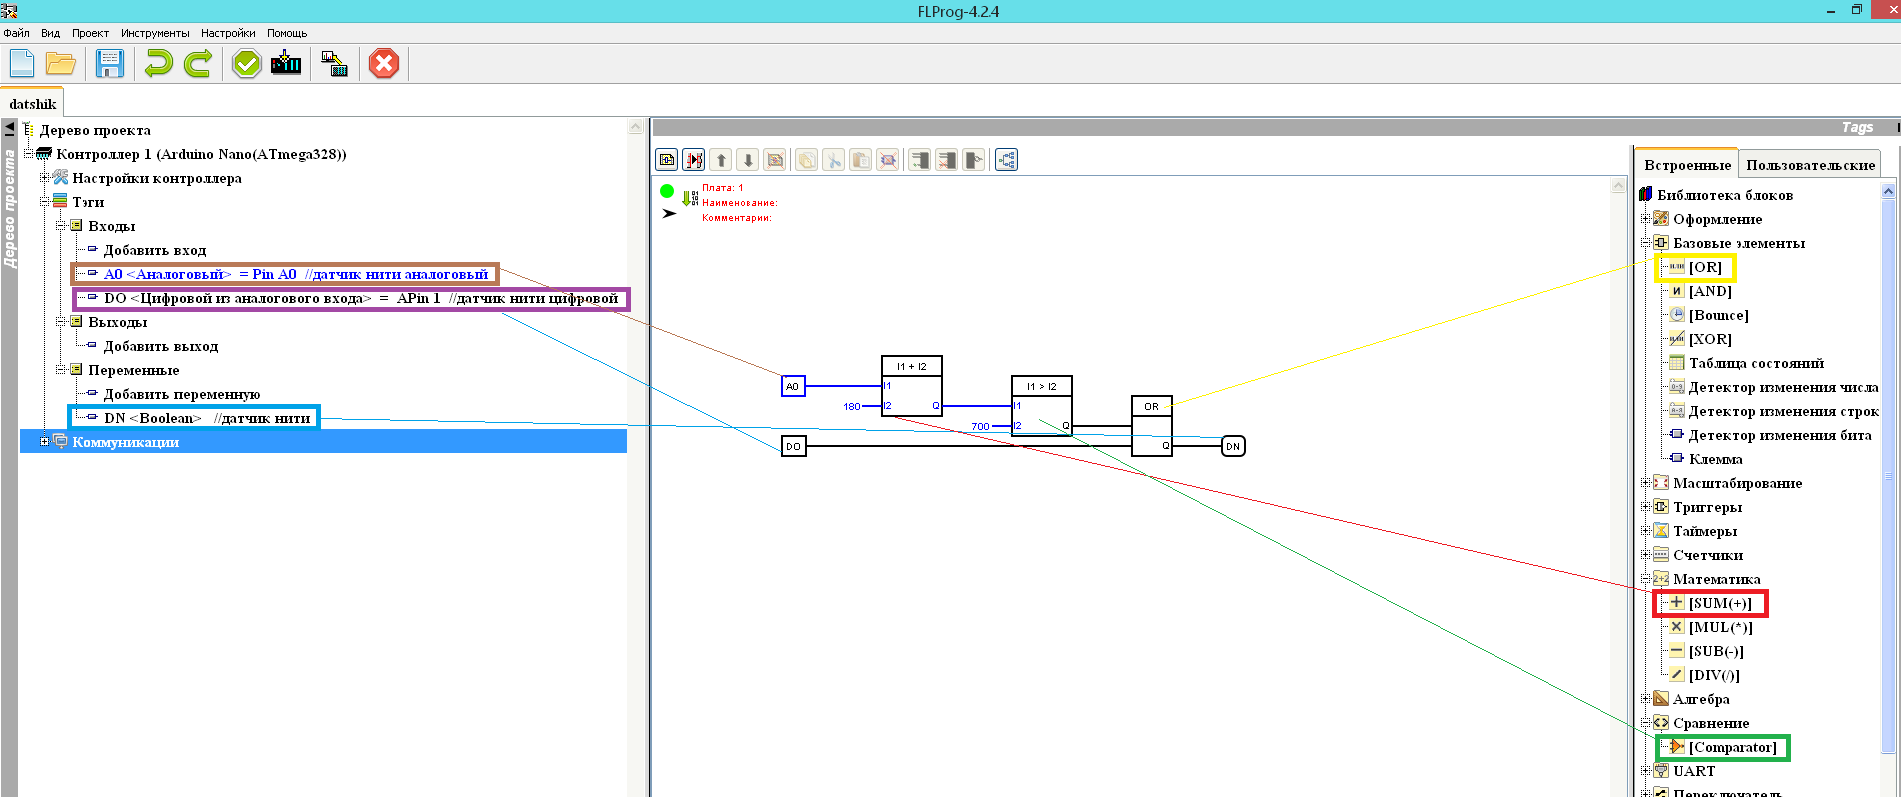Select the [Bounce] block in the library
1901x797 pixels.
click(x=1718, y=315)
